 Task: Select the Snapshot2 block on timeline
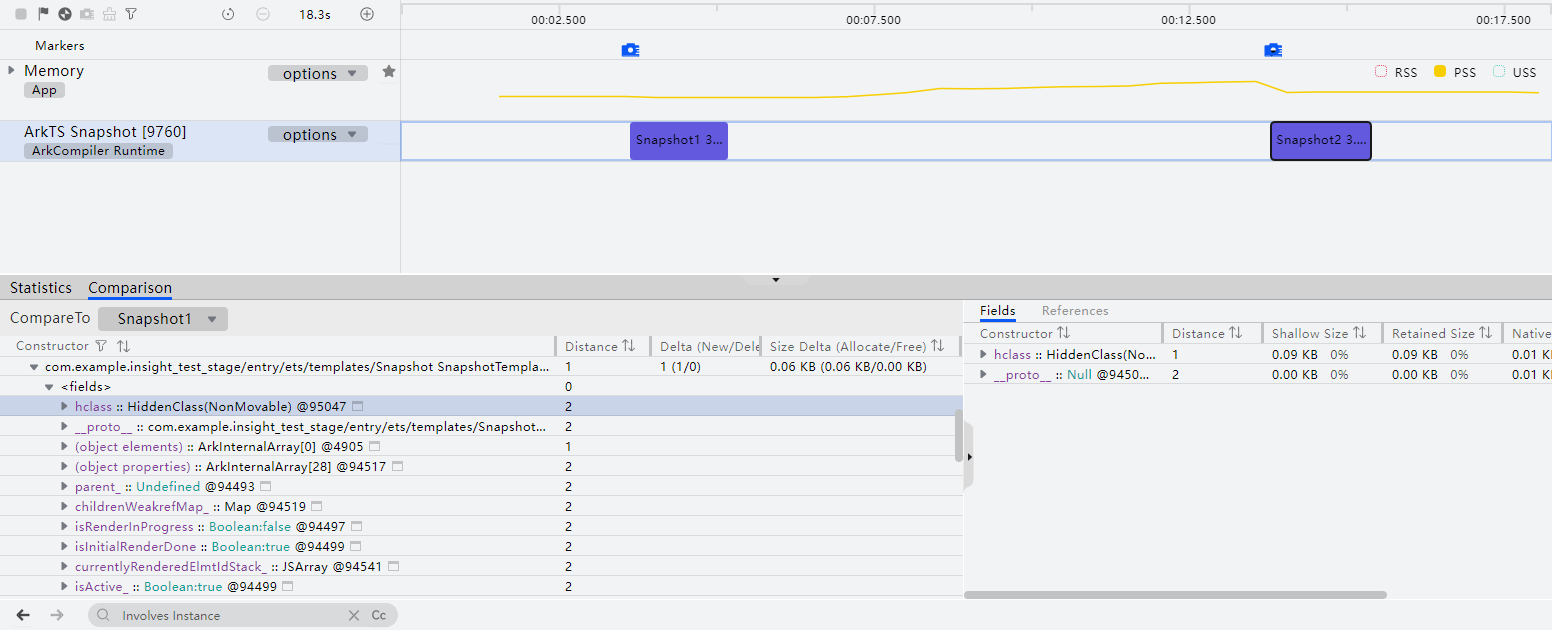coord(1321,140)
